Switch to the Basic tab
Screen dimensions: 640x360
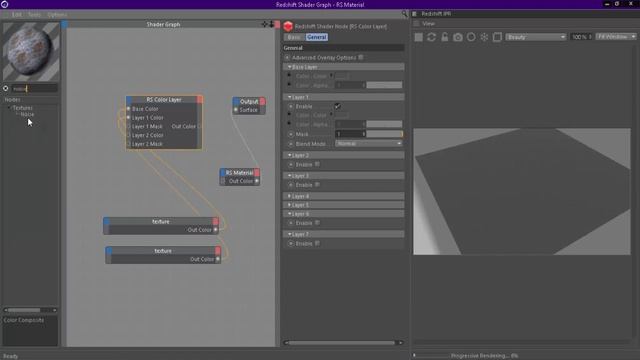pyautogui.click(x=294, y=37)
